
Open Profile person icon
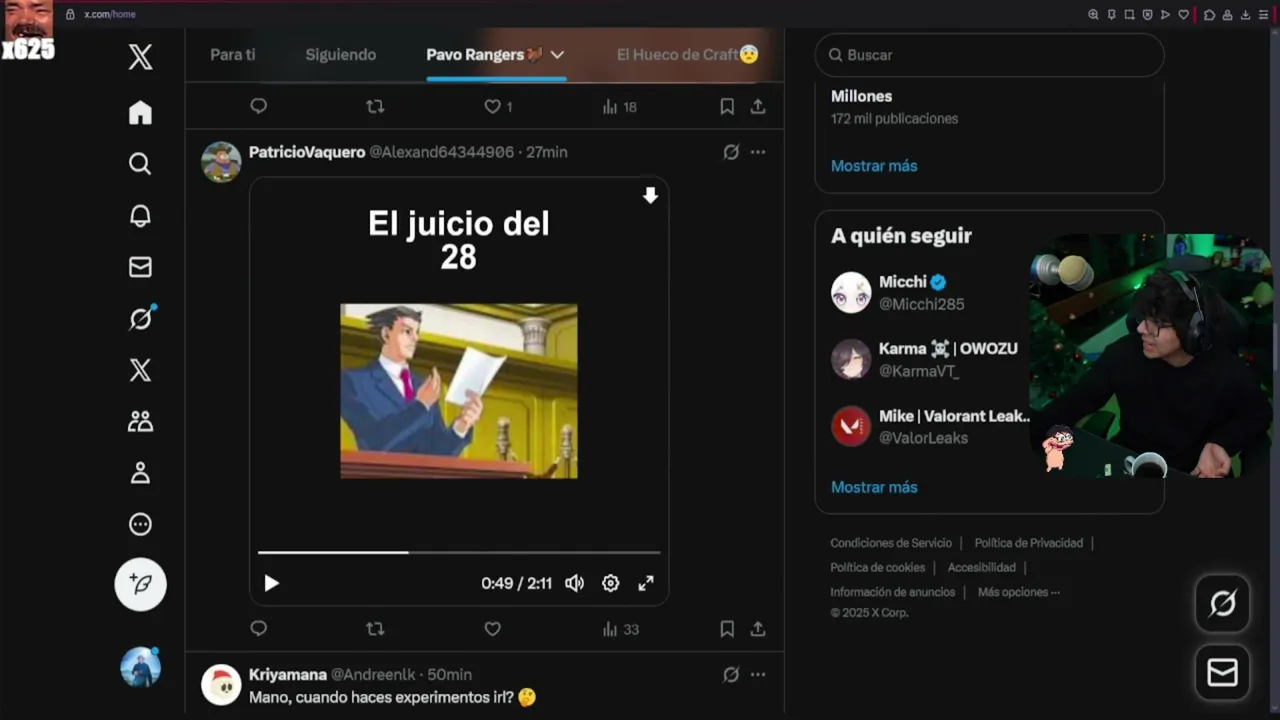140,473
